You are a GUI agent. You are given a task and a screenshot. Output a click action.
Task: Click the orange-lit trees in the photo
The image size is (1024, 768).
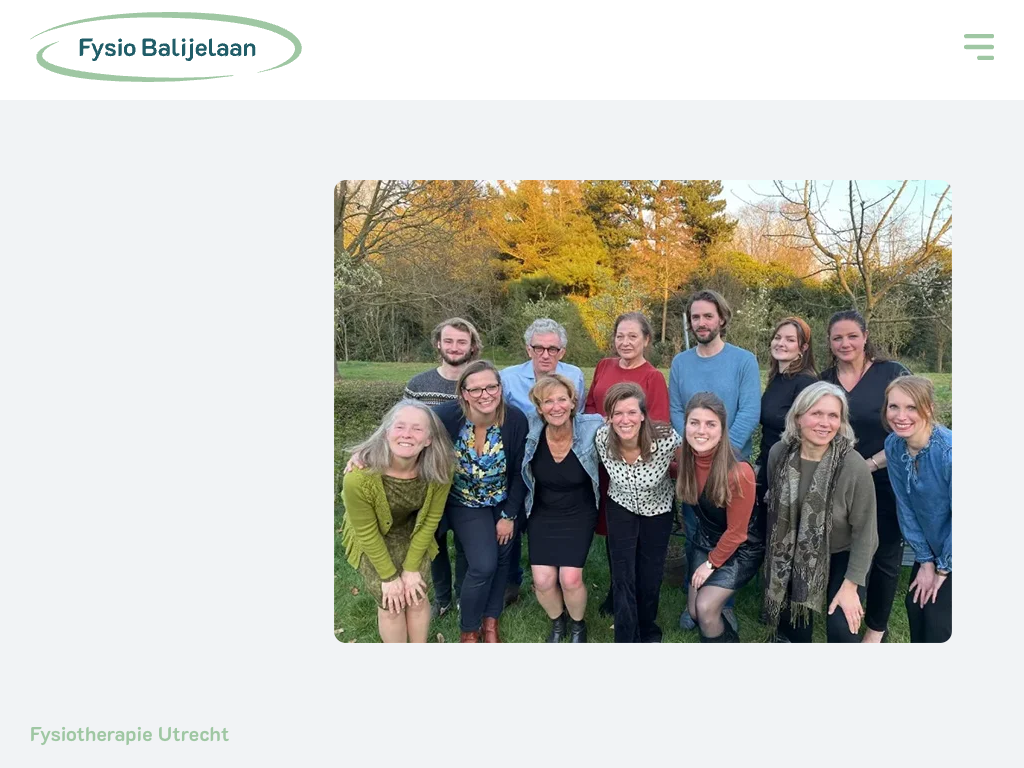click(x=555, y=242)
